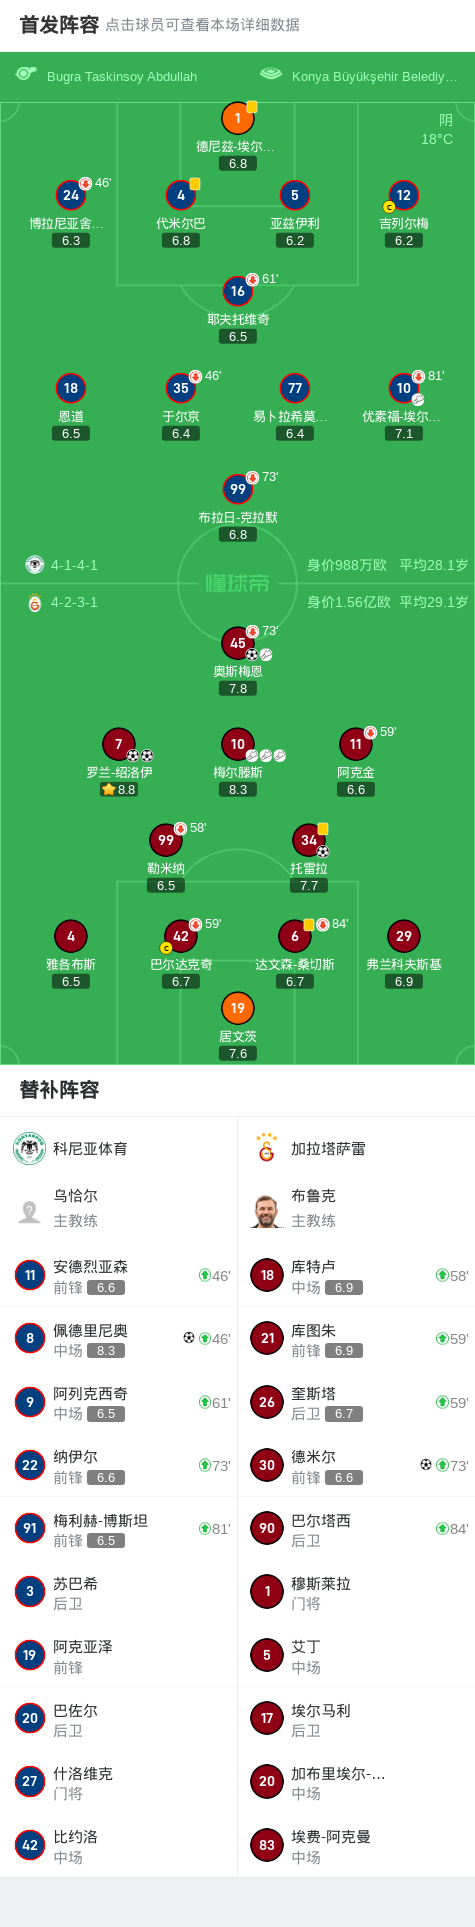Select 奥斯梅恩 number 45 player badge
The width and height of the screenshot is (475, 1927).
click(237, 643)
